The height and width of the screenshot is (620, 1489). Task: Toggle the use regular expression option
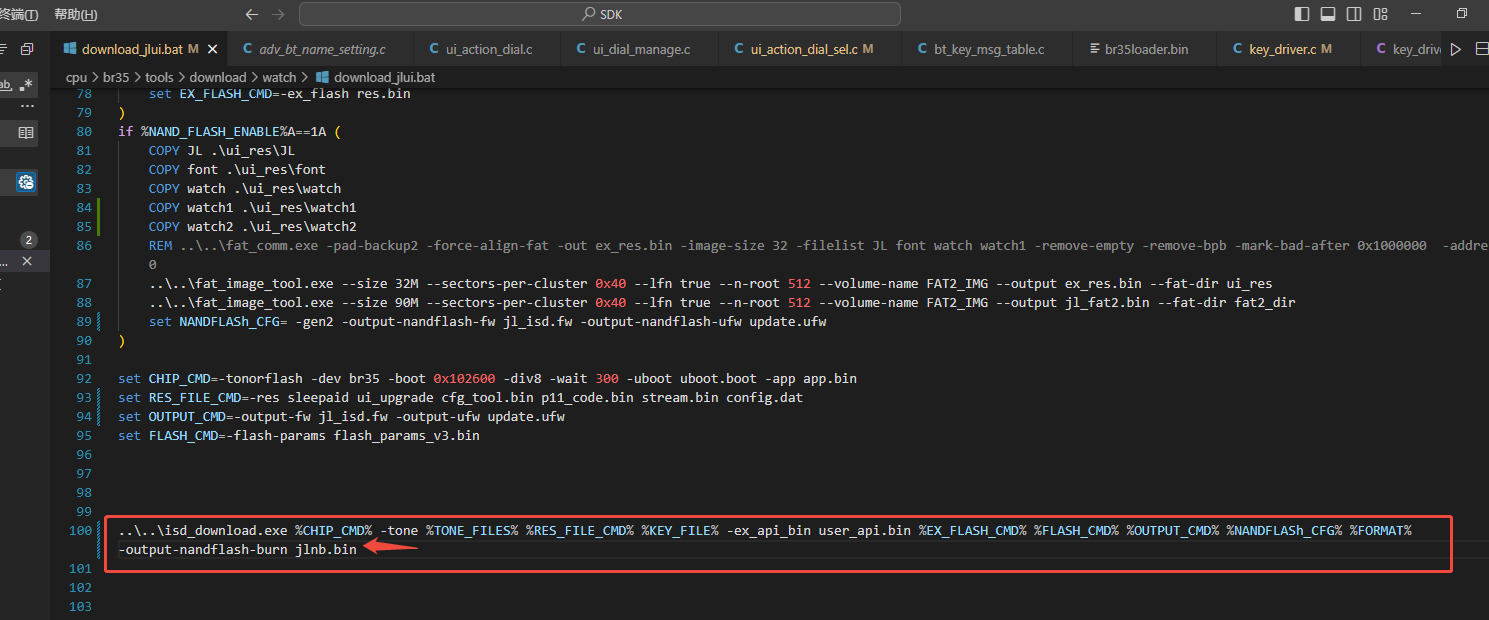point(26,85)
